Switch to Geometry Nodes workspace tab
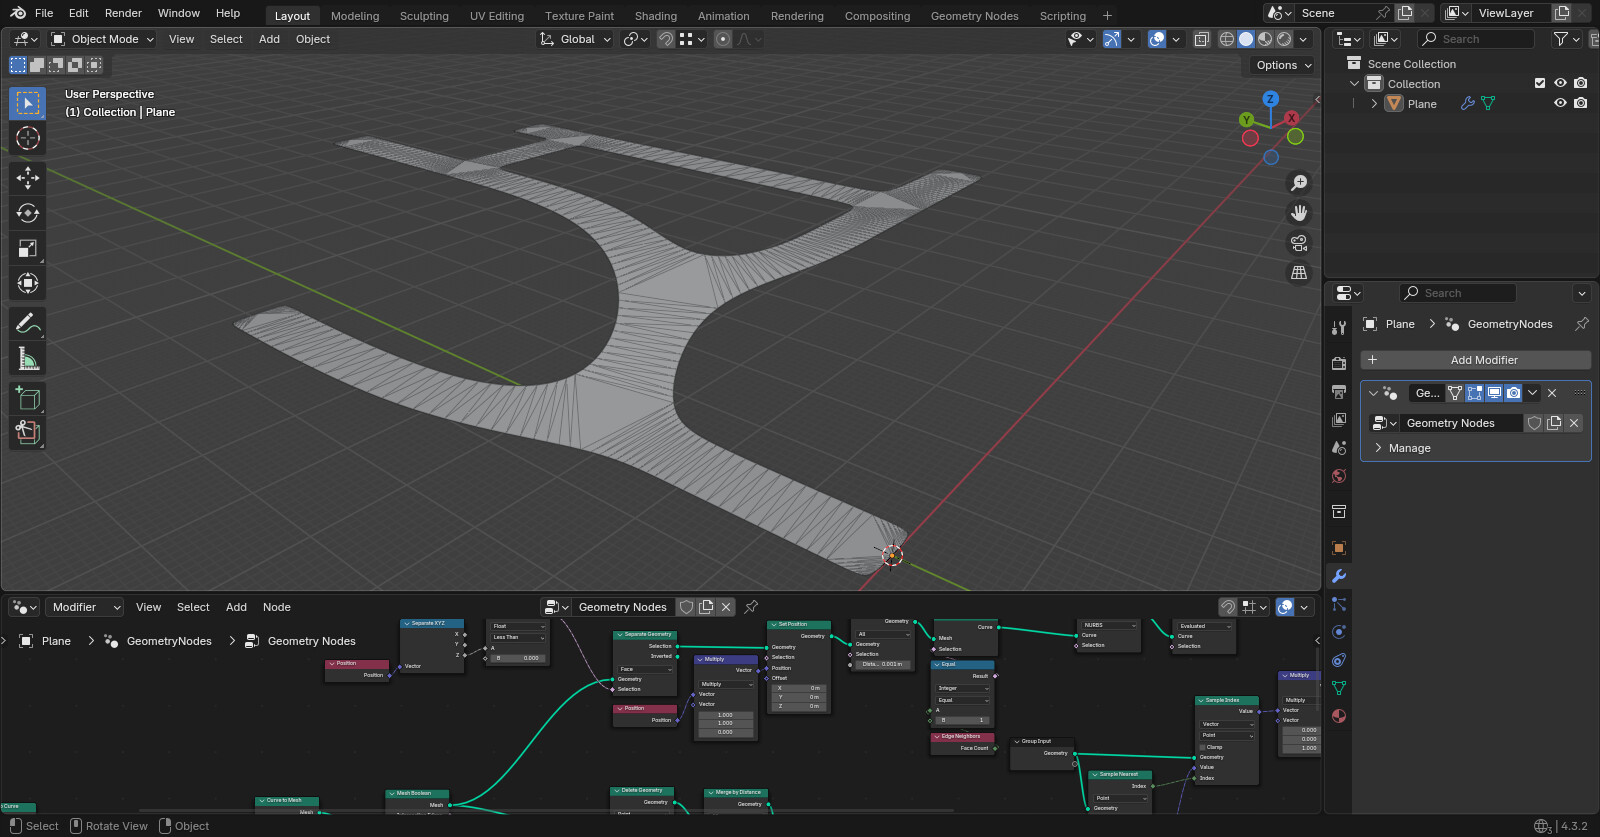 [974, 16]
